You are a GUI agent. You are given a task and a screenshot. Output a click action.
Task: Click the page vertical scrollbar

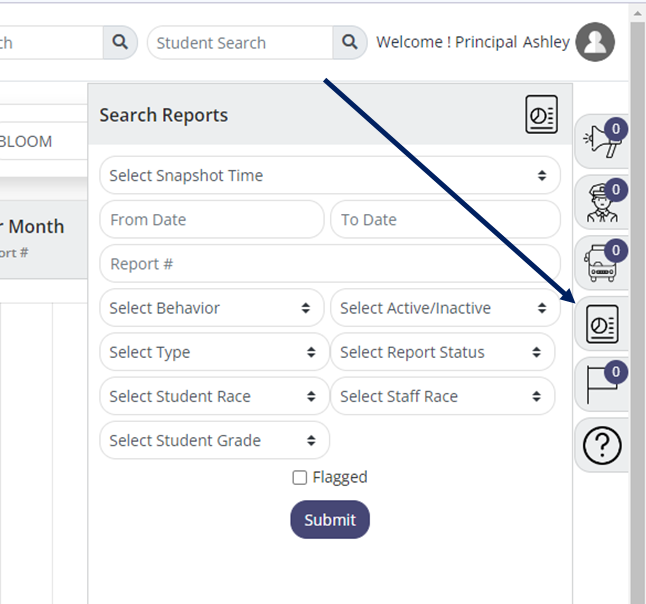click(637, 313)
